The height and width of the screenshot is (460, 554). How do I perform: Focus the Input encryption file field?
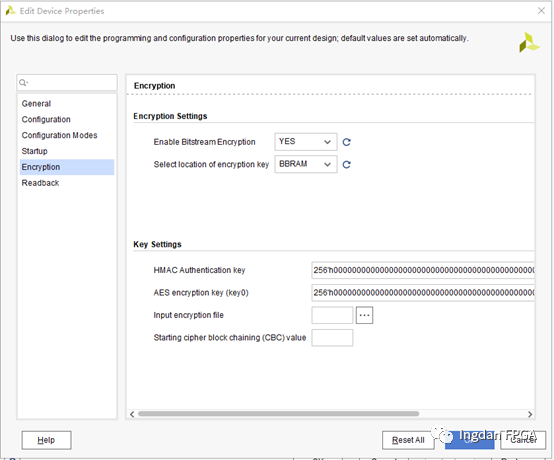(x=332, y=315)
